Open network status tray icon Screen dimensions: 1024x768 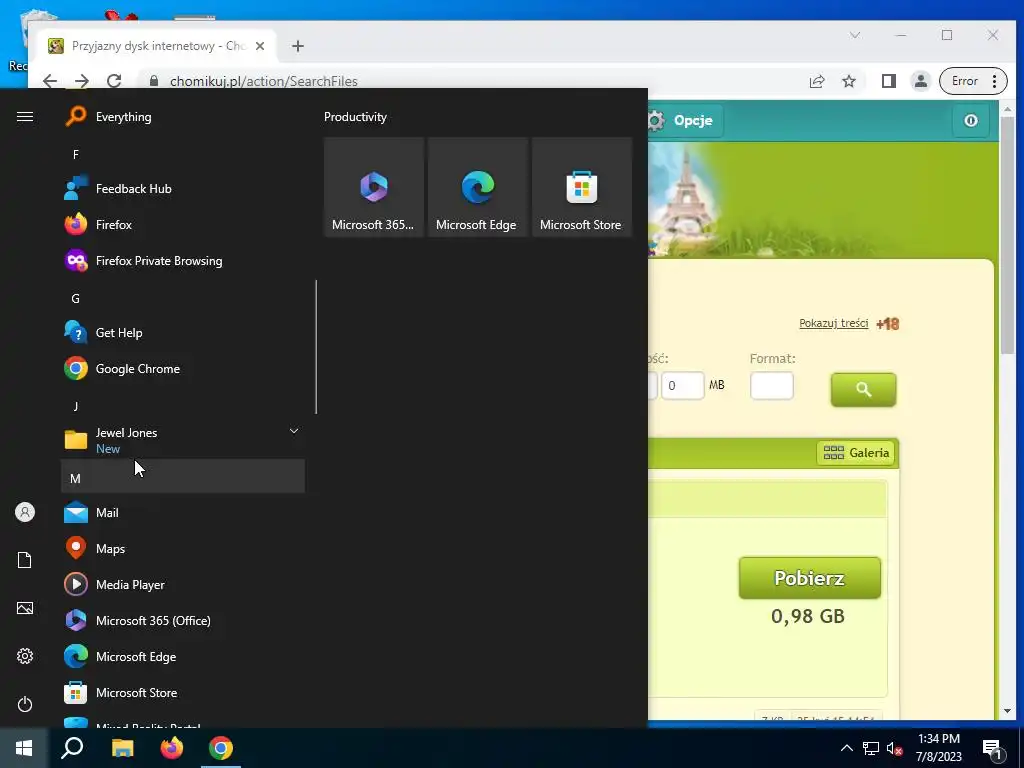coord(871,748)
